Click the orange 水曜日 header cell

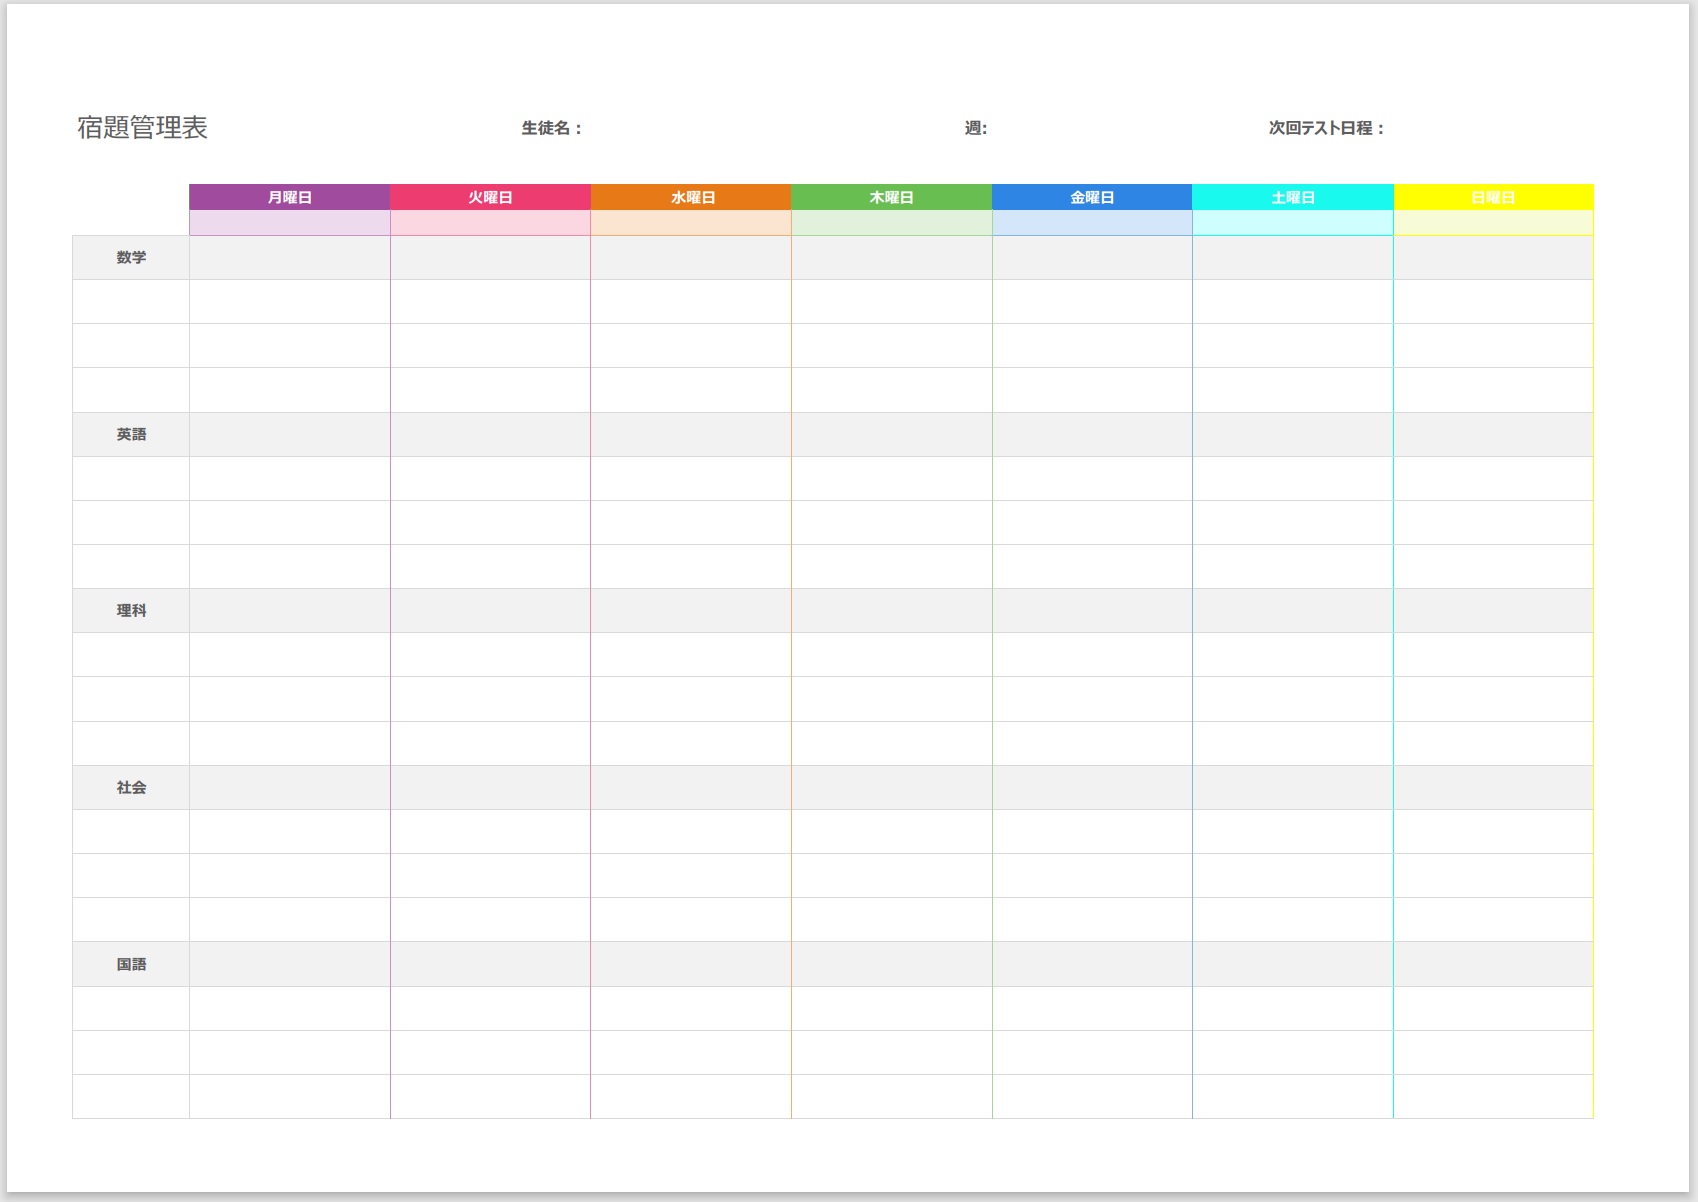coord(691,197)
